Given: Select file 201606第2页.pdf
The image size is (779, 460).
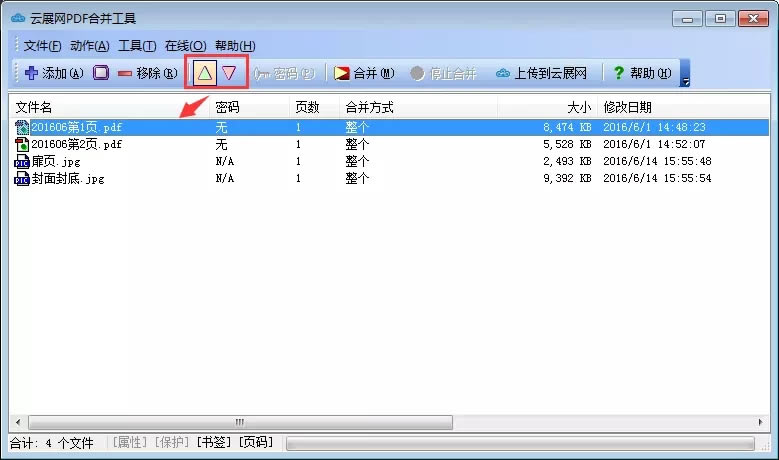Looking at the screenshot, I should point(77,144).
